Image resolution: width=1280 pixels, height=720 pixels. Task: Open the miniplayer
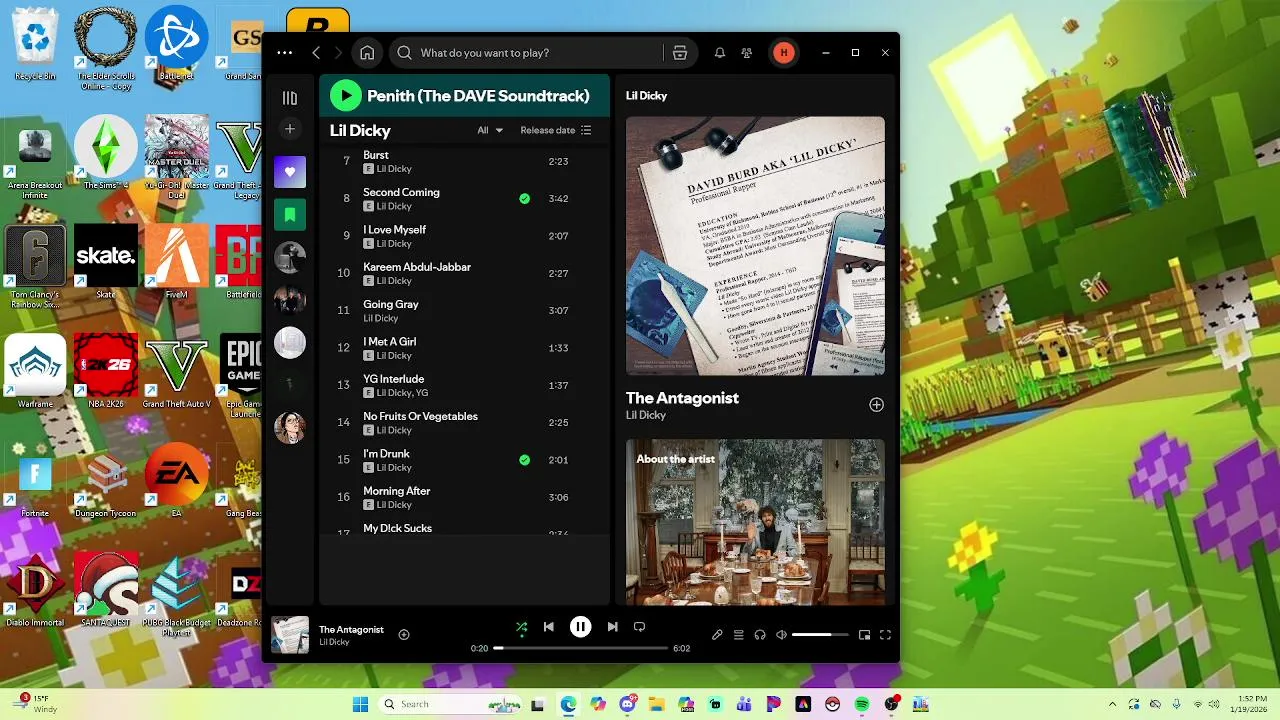pos(865,635)
